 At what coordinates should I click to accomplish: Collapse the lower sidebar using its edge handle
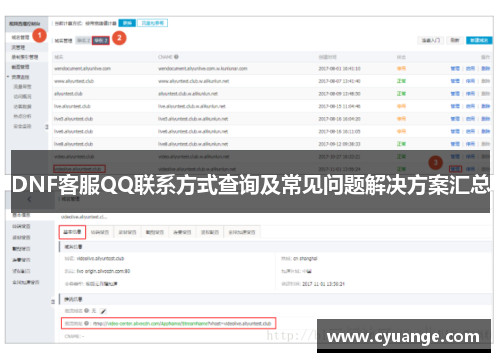(x=53, y=302)
